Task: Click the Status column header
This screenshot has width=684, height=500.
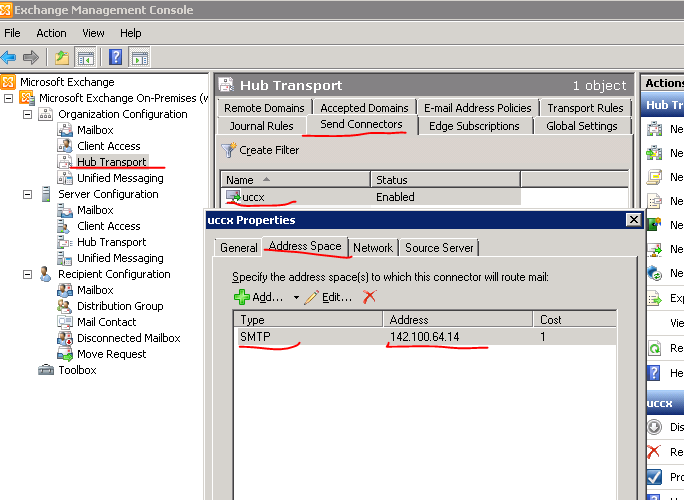Action: point(445,179)
